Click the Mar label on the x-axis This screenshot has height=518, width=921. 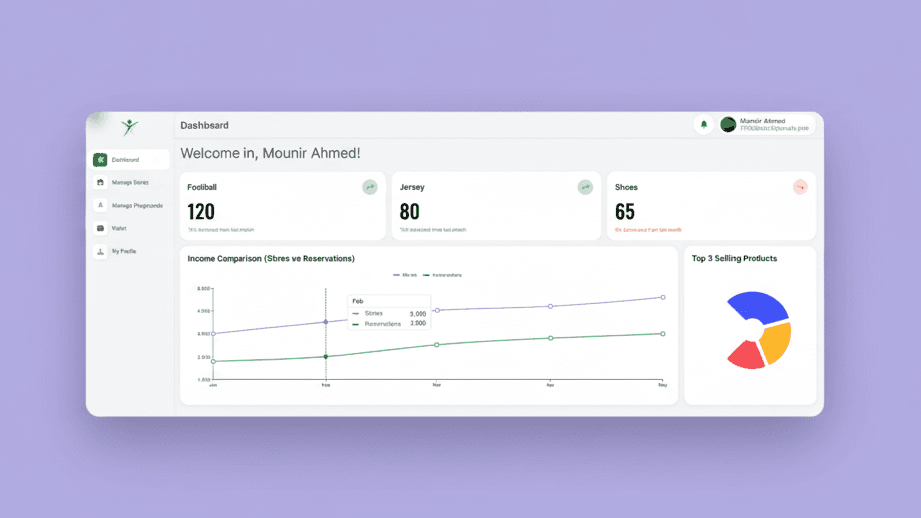pos(436,385)
